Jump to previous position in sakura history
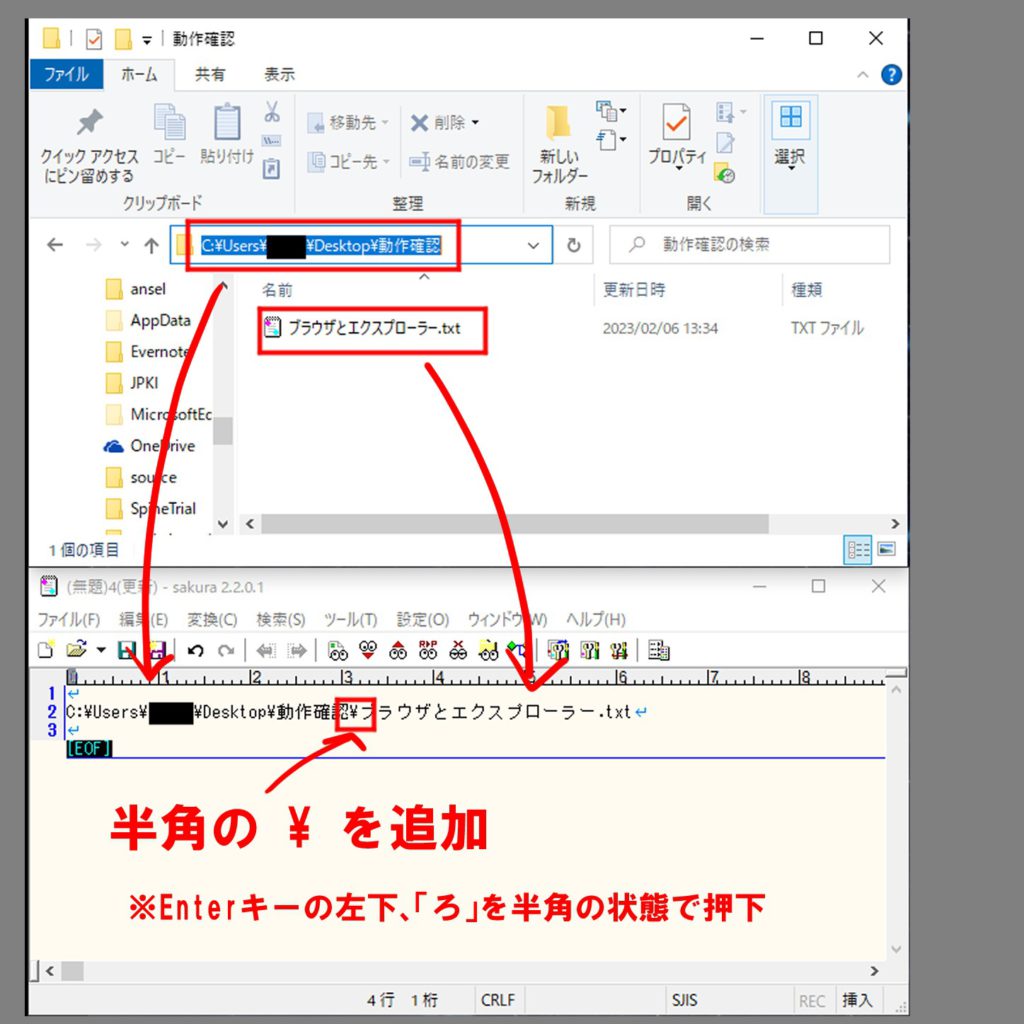1024x1024 pixels. 265,650
